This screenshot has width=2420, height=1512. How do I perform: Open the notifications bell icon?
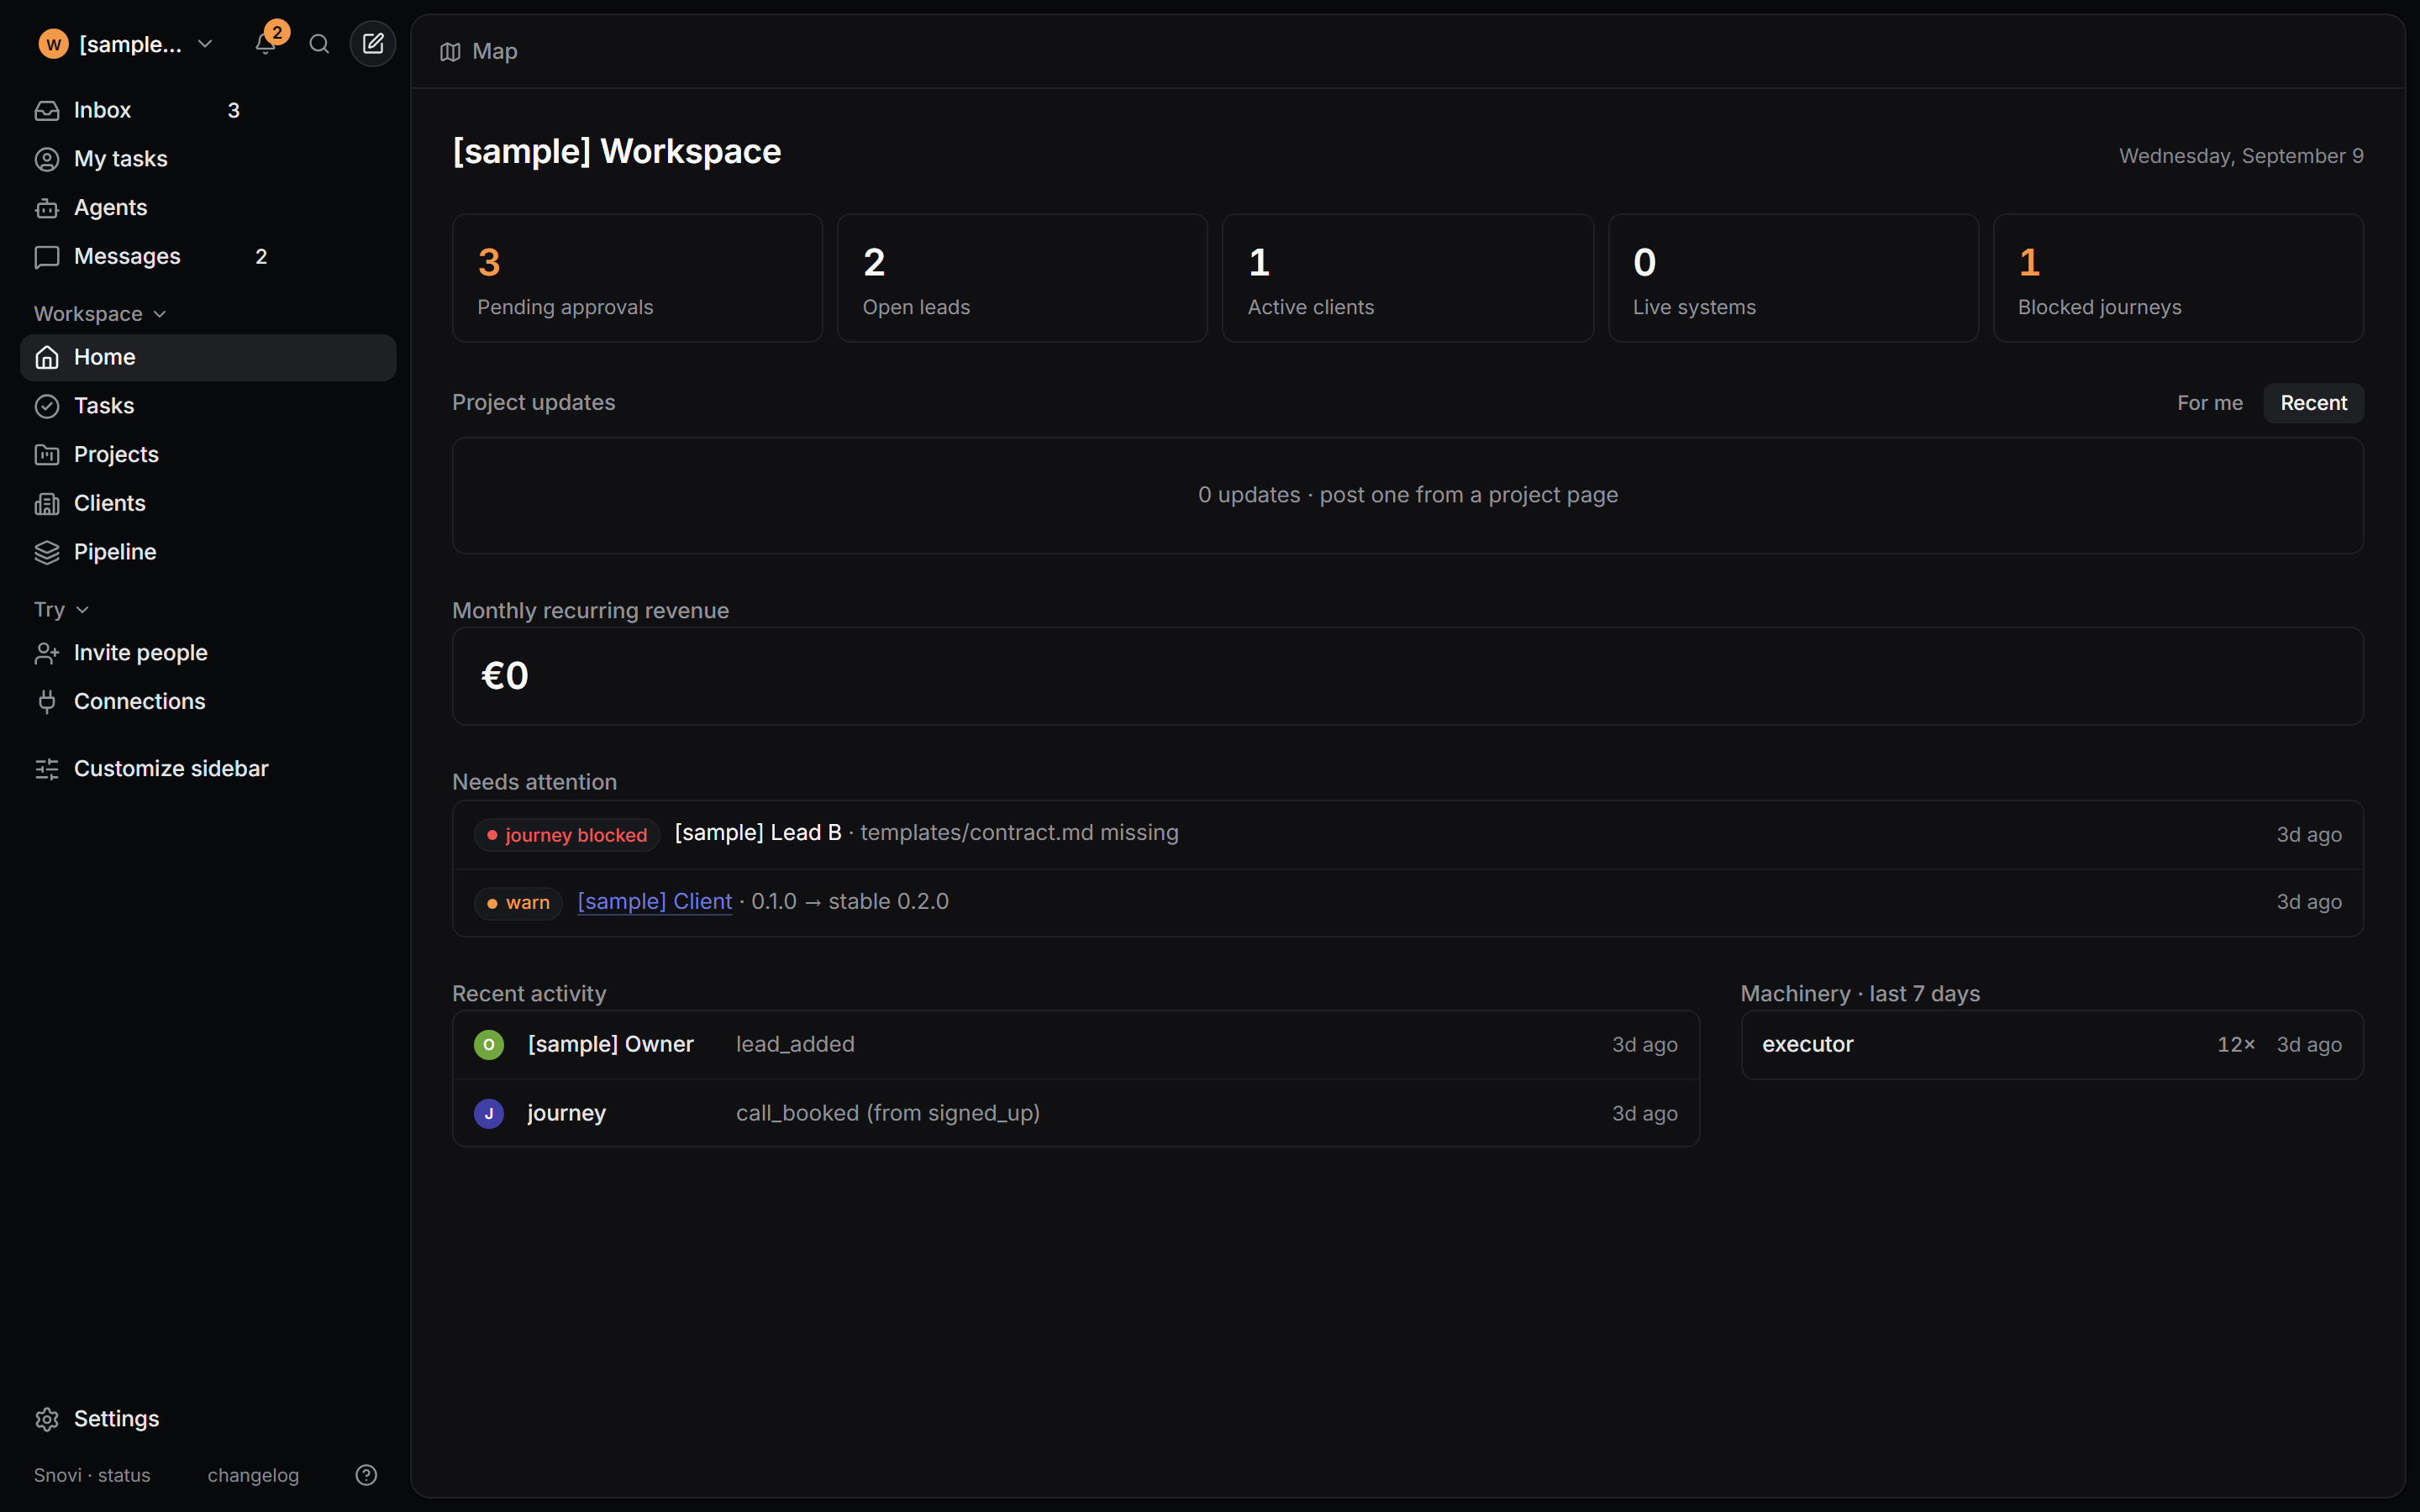(x=265, y=44)
